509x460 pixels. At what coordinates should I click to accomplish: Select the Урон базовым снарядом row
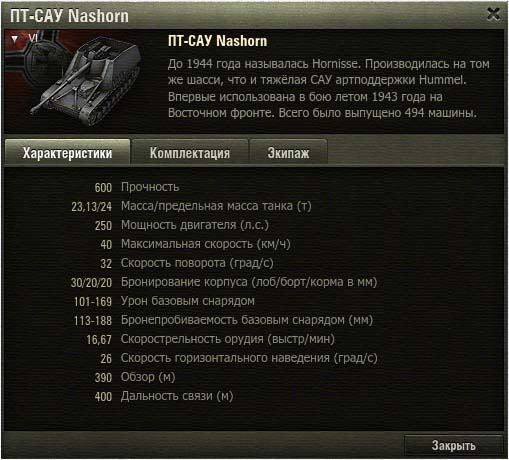tap(164, 301)
